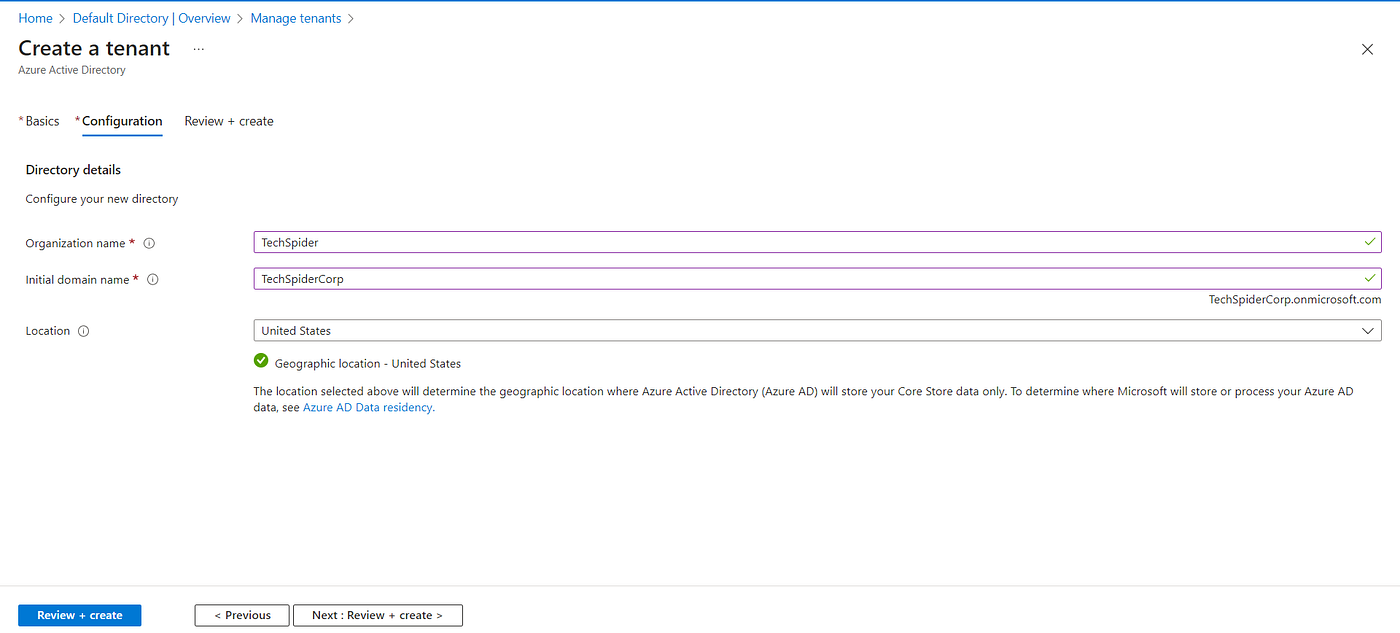The width and height of the screenshot is (1400, 633).
Task: Open the Azure AD Data residency link
Action: (x=367, y=407)
